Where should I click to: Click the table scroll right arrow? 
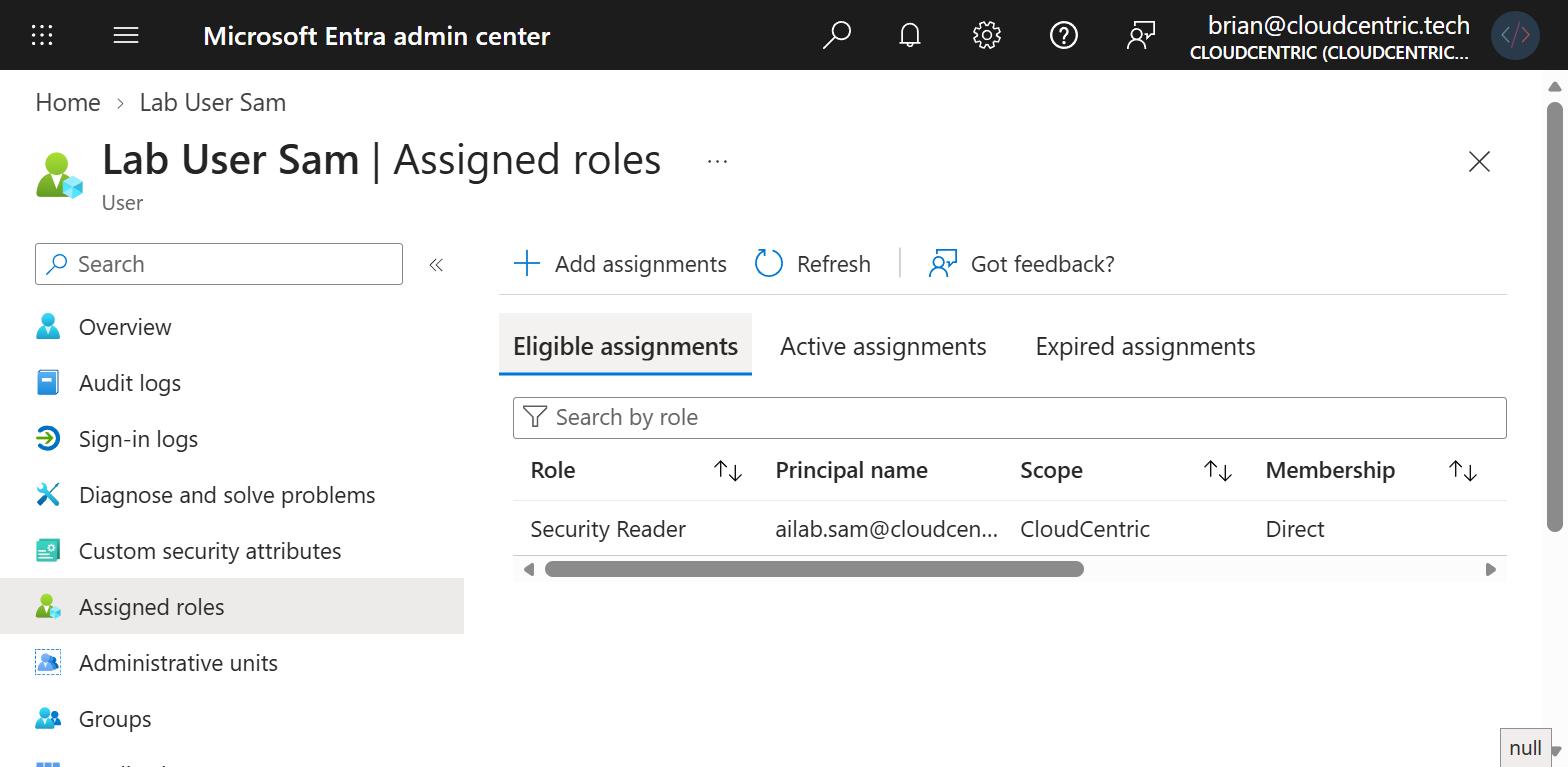point(1490,569)
